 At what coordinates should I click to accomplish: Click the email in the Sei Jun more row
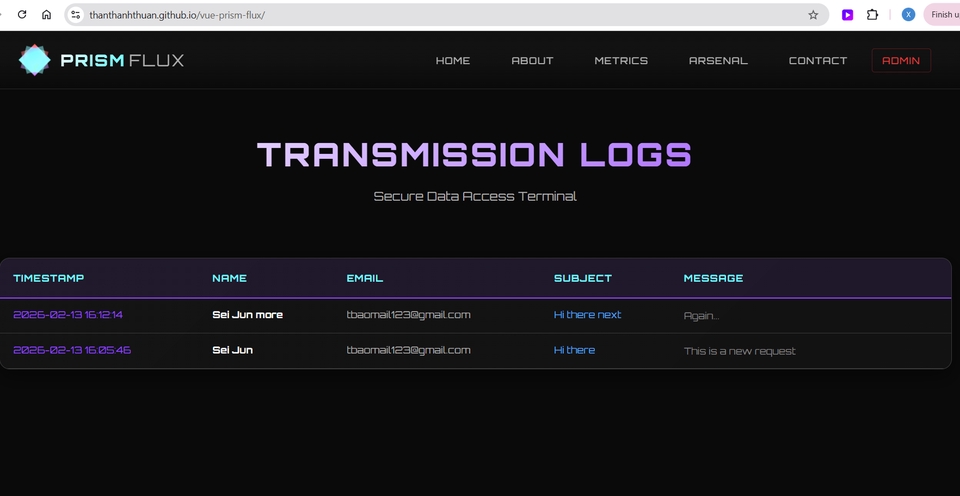click(x=408, y=315)
